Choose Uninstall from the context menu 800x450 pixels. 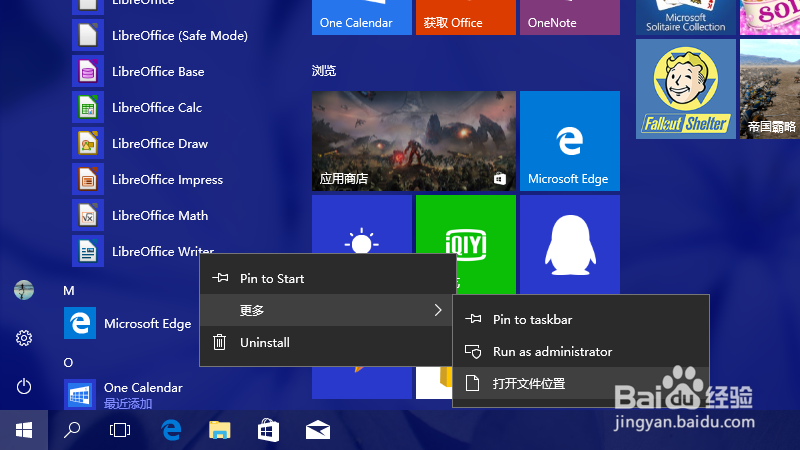coord(328,342)
